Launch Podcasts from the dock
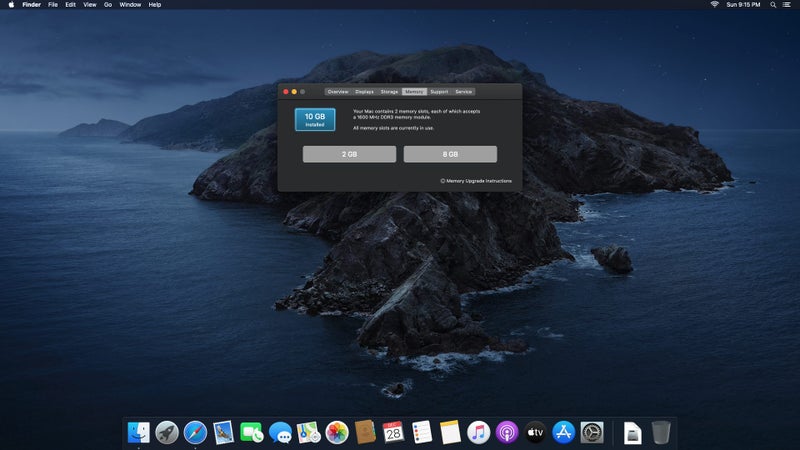The height and width of the screenshot is (450, 800). (x=507, y=432)
